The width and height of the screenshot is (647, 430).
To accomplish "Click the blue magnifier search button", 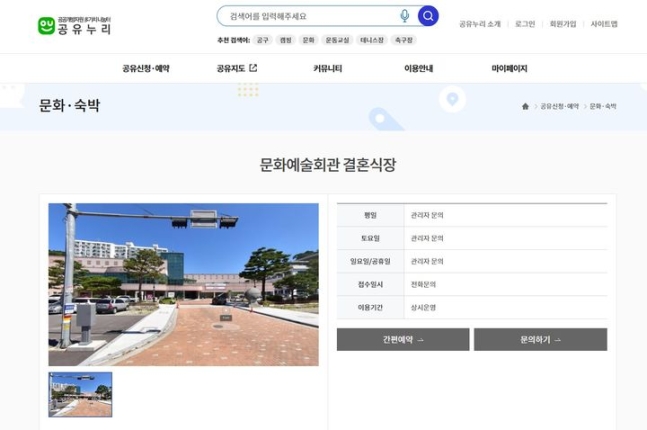I will pyautogui.click(x=428, y=16).
